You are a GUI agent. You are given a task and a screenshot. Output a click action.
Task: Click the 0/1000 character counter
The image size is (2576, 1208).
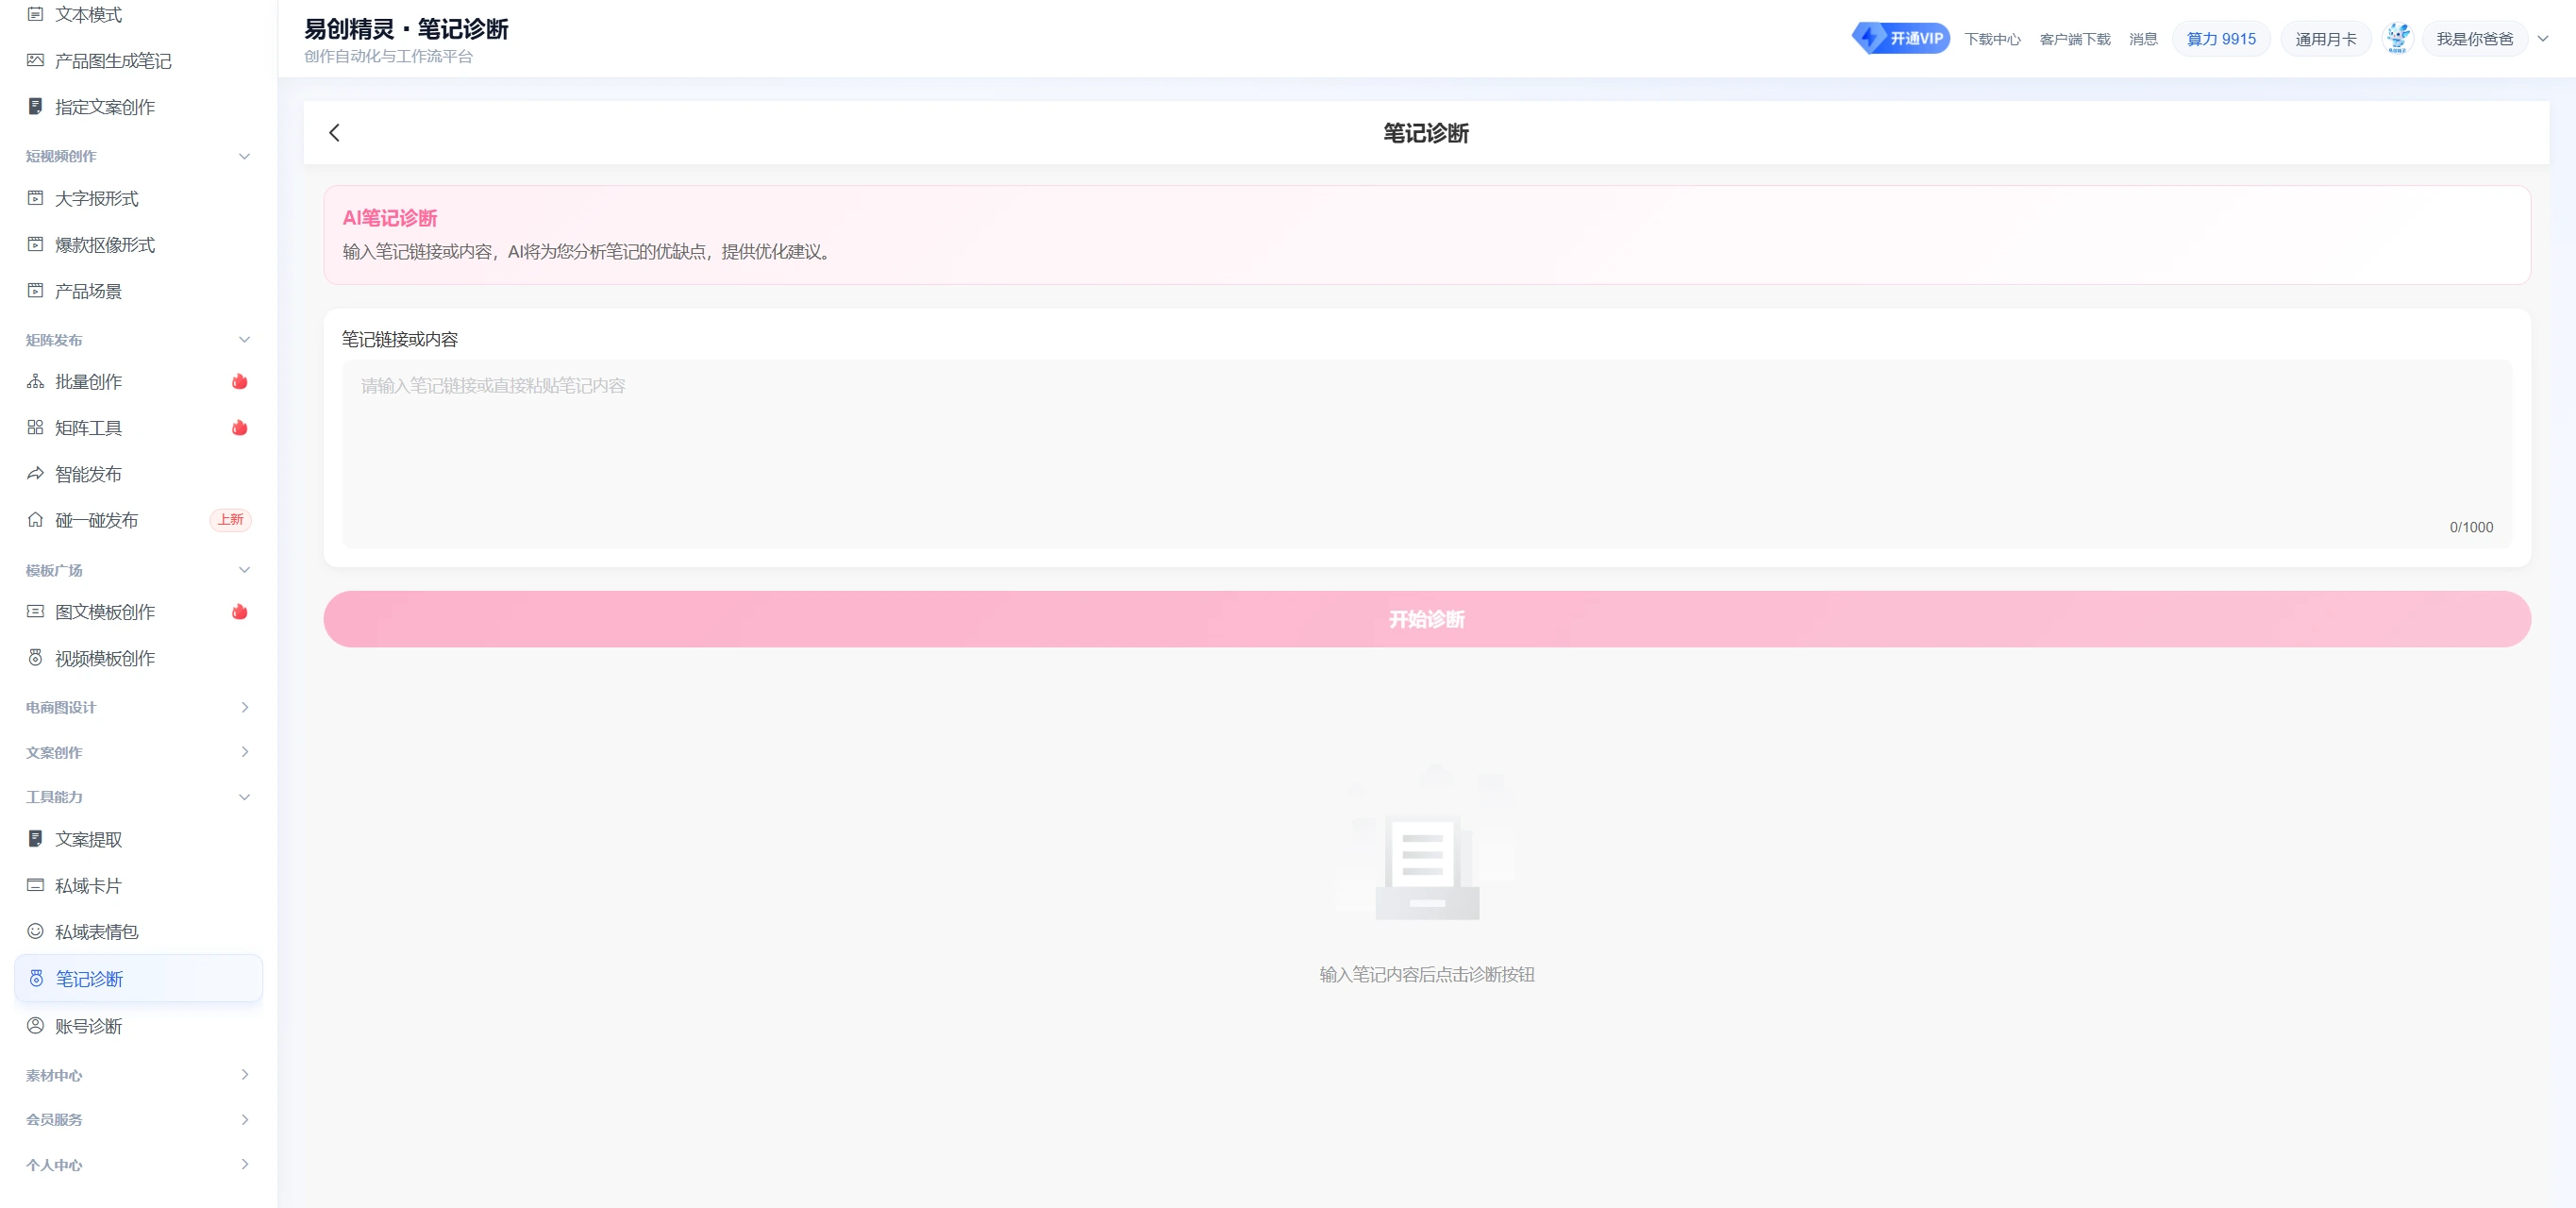click(x=2471, y=527)
